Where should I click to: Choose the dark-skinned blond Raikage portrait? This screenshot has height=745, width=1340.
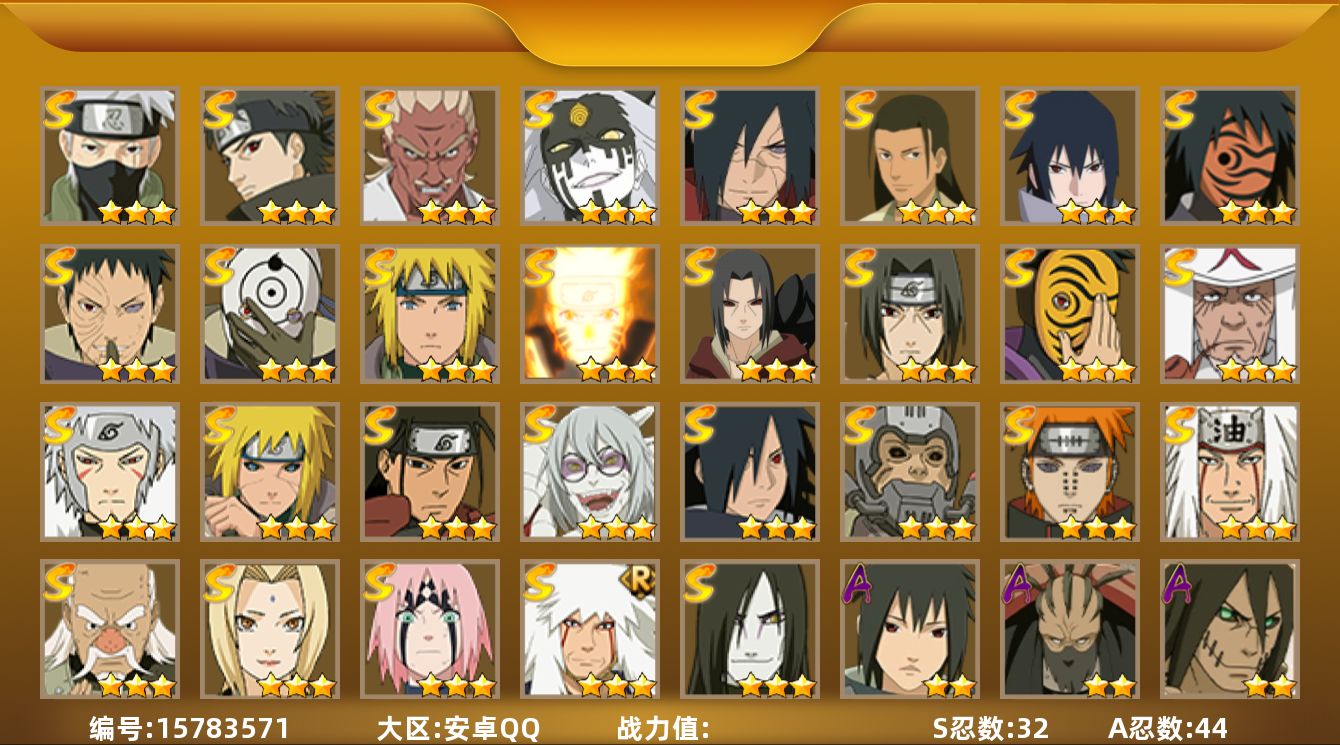(429, 156)
